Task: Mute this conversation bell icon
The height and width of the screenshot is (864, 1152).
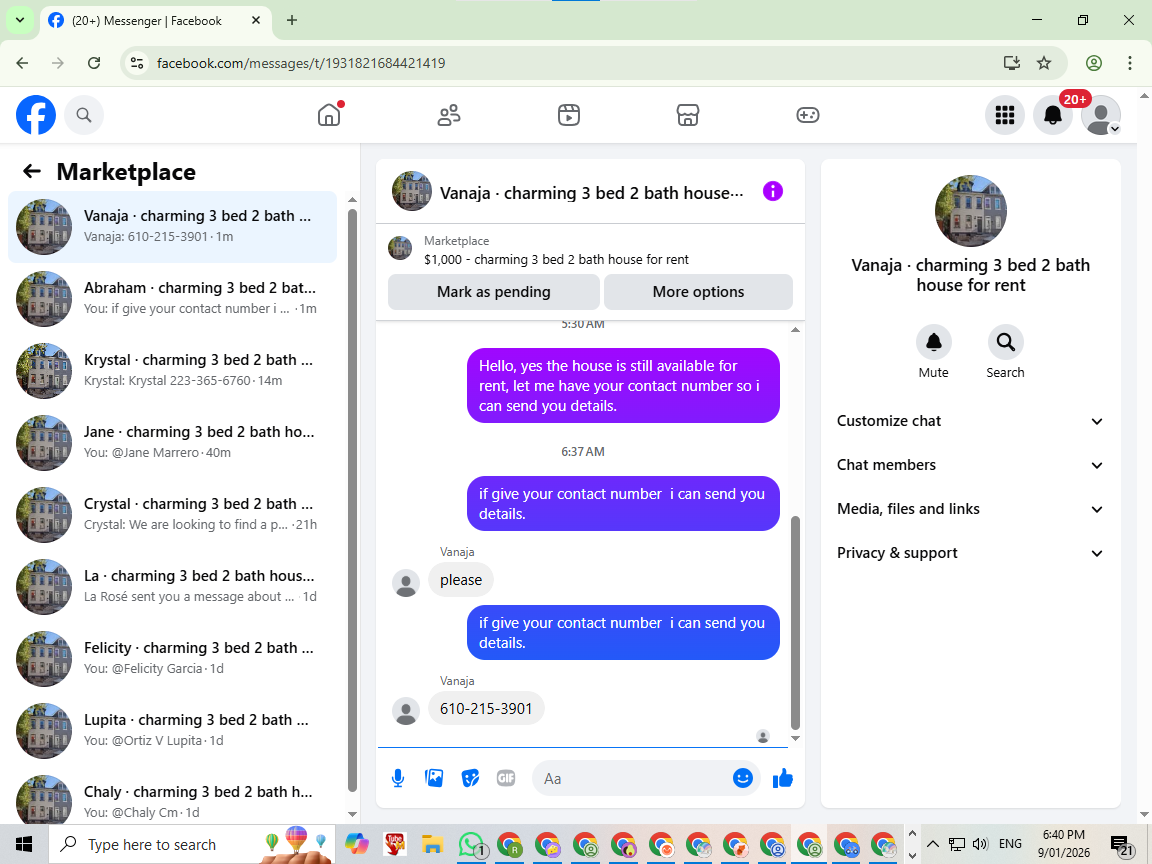Action: pos(934,342)
